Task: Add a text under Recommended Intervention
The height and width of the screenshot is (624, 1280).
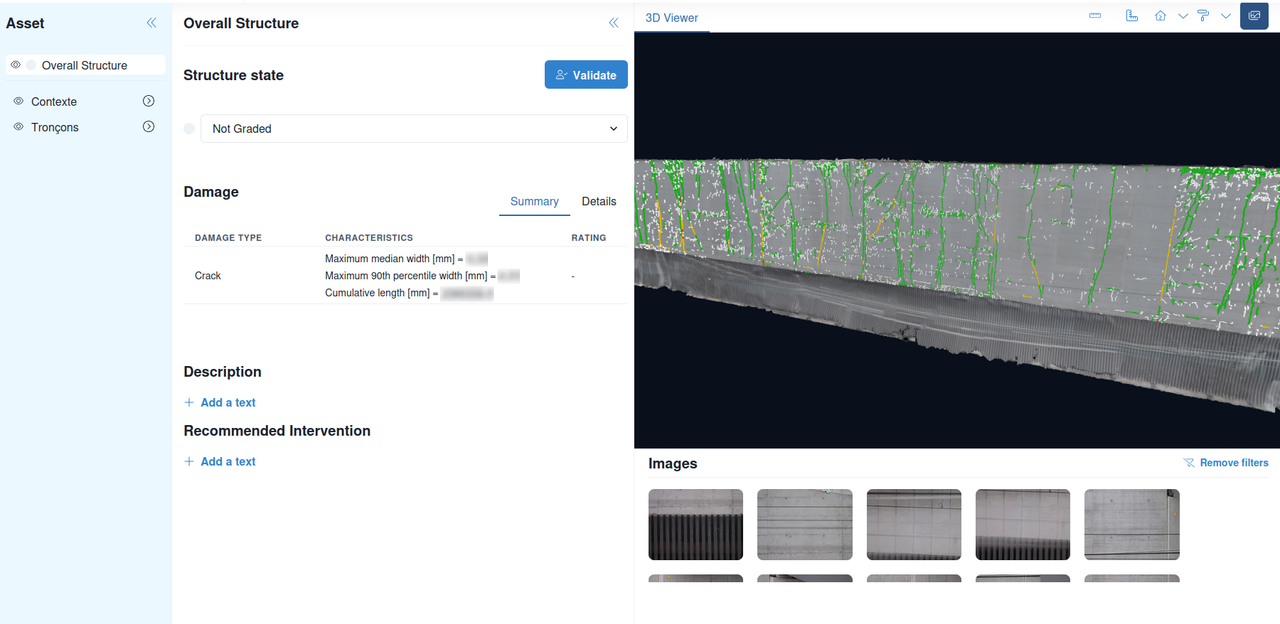Action: (x=220, y=461)
